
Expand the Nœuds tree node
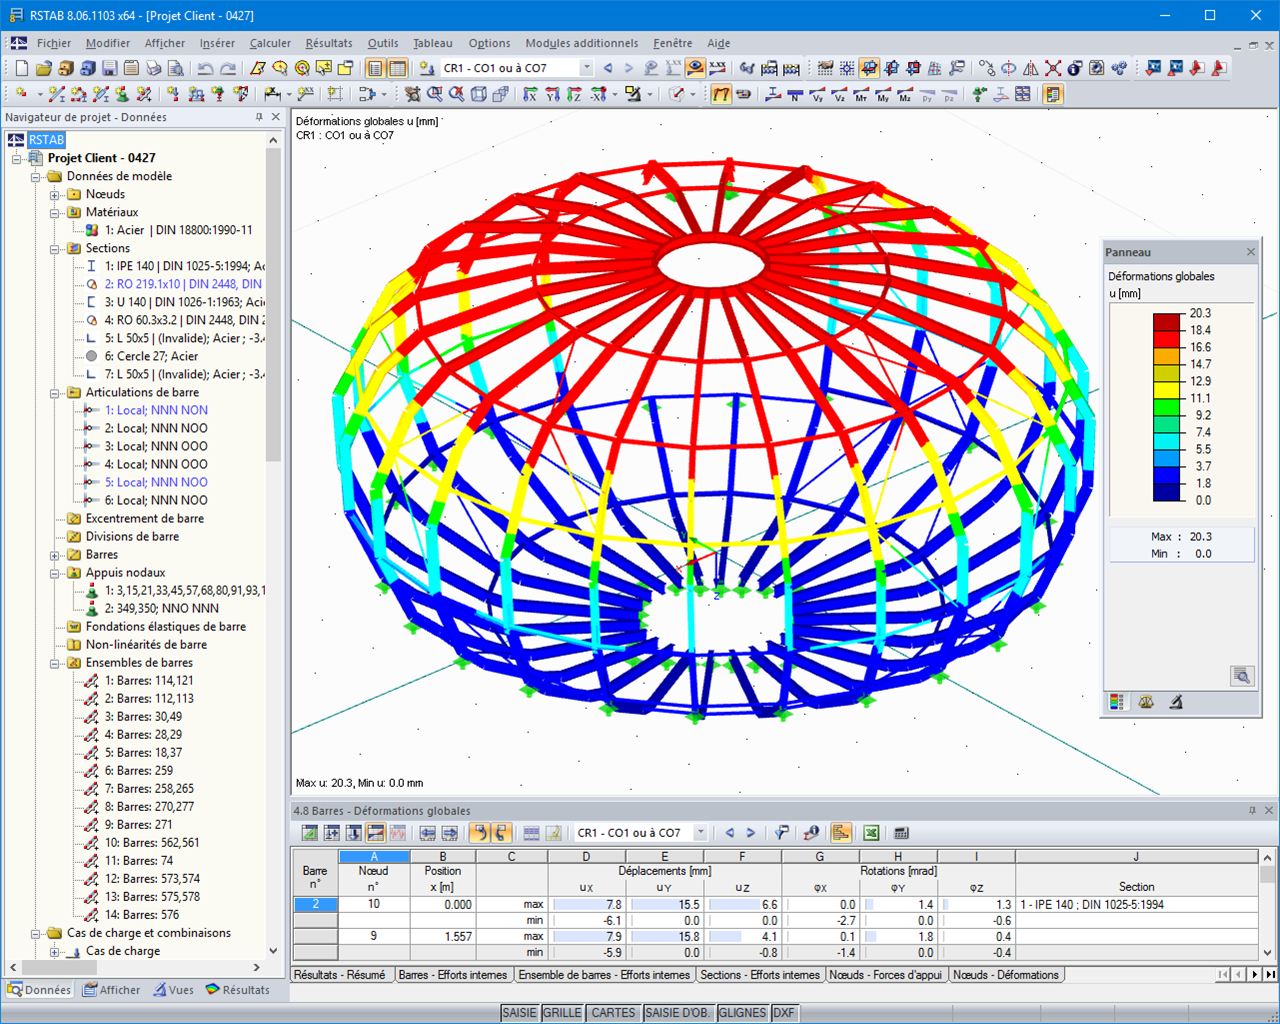[55, 194]
